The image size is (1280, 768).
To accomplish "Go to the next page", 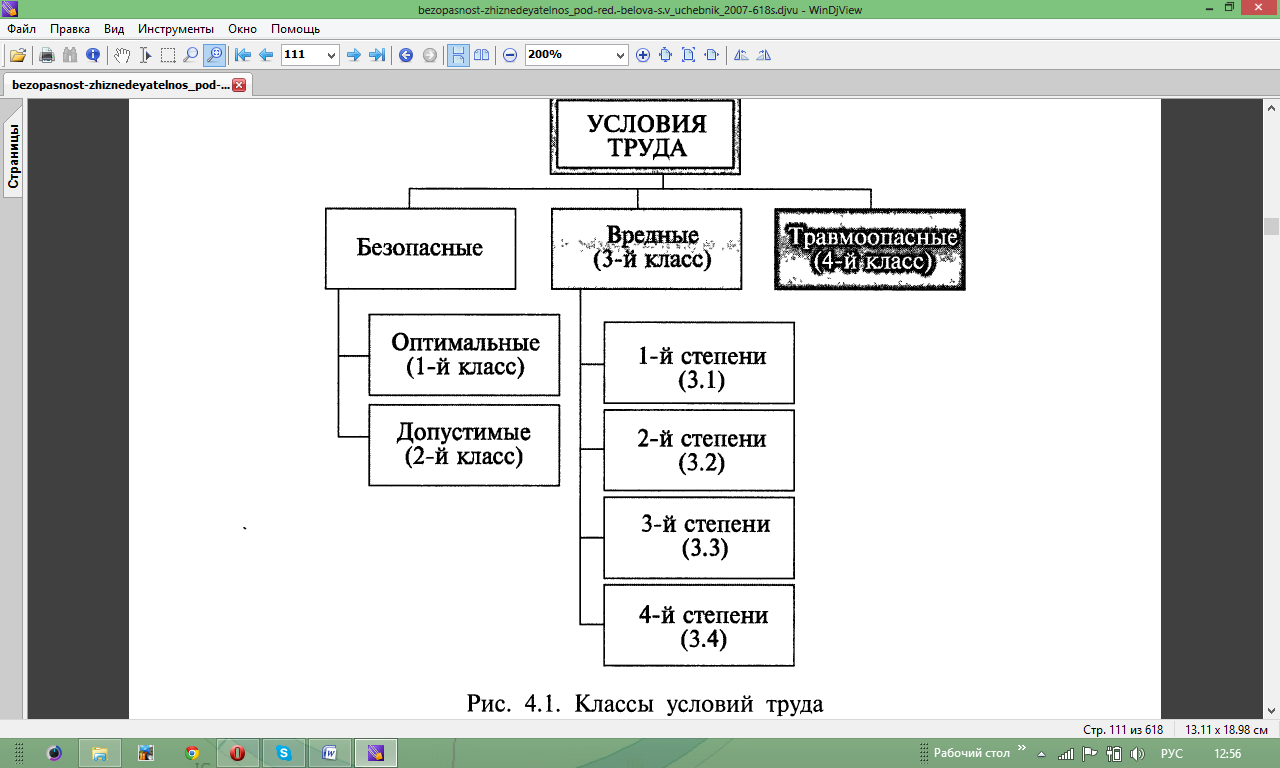I will pyautogui.click(x=353, y=55).
